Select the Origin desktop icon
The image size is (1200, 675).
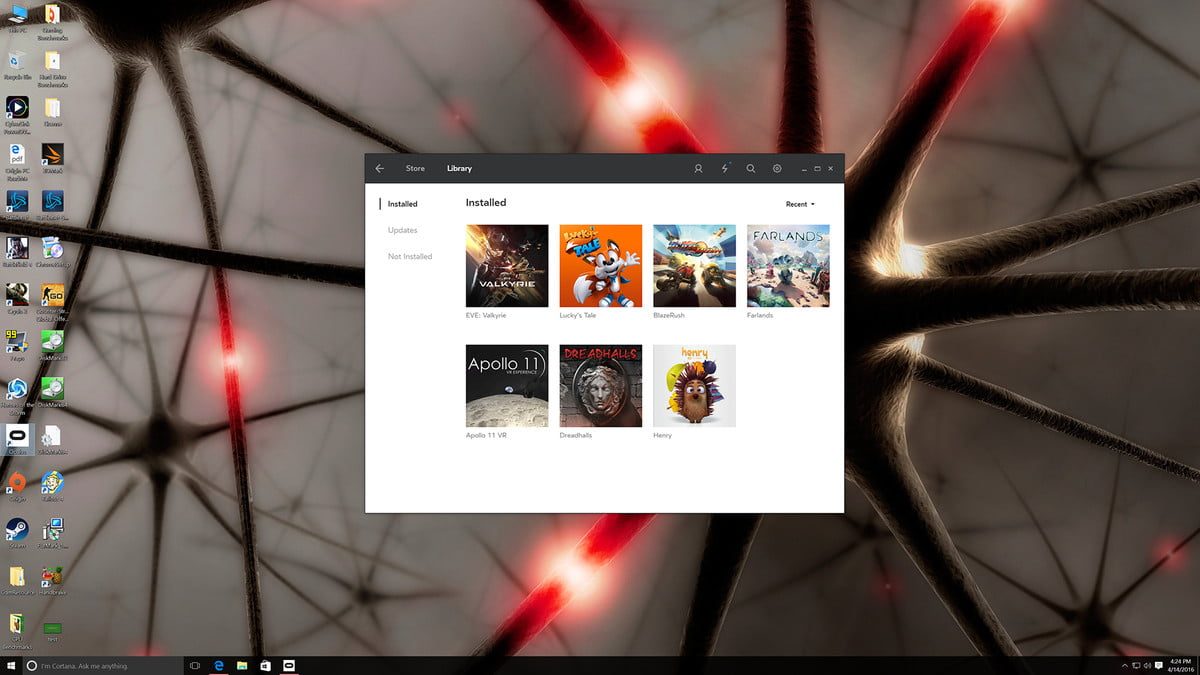pos(17,487)
